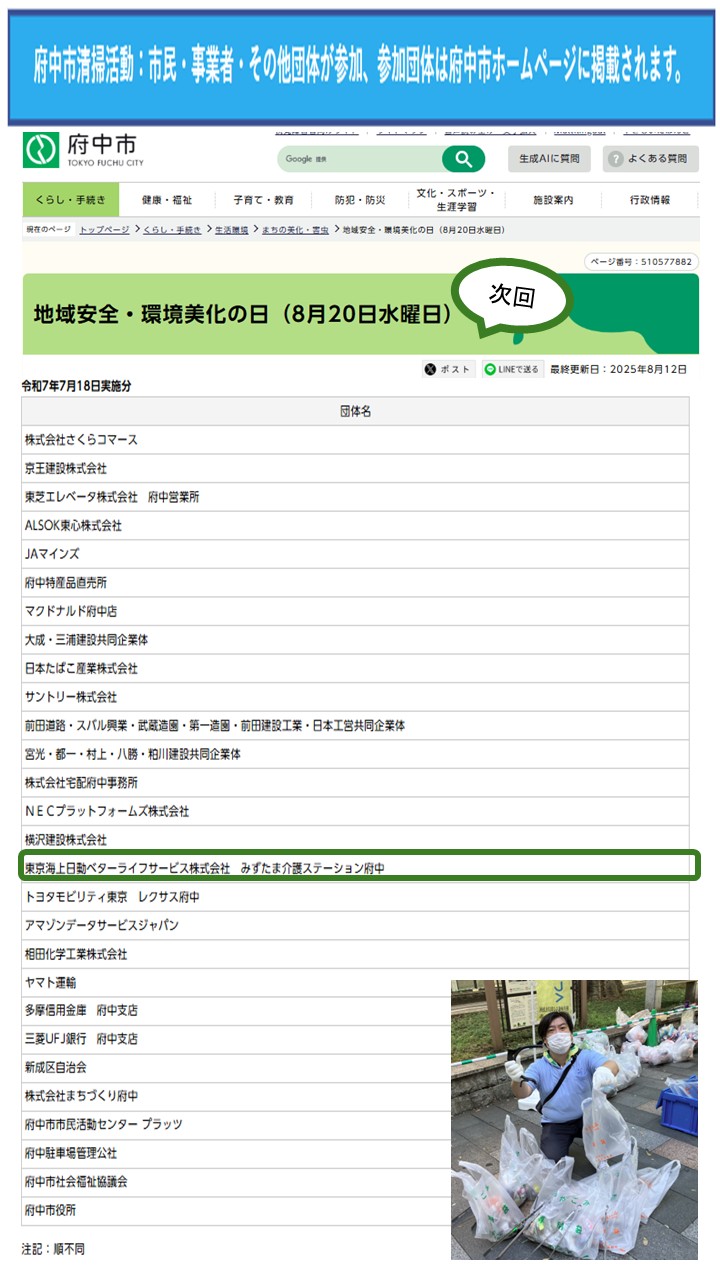Follow the くらし・手続き breadcrumb link
This screenshot has height=1280, width=720.
pos(172,230)
